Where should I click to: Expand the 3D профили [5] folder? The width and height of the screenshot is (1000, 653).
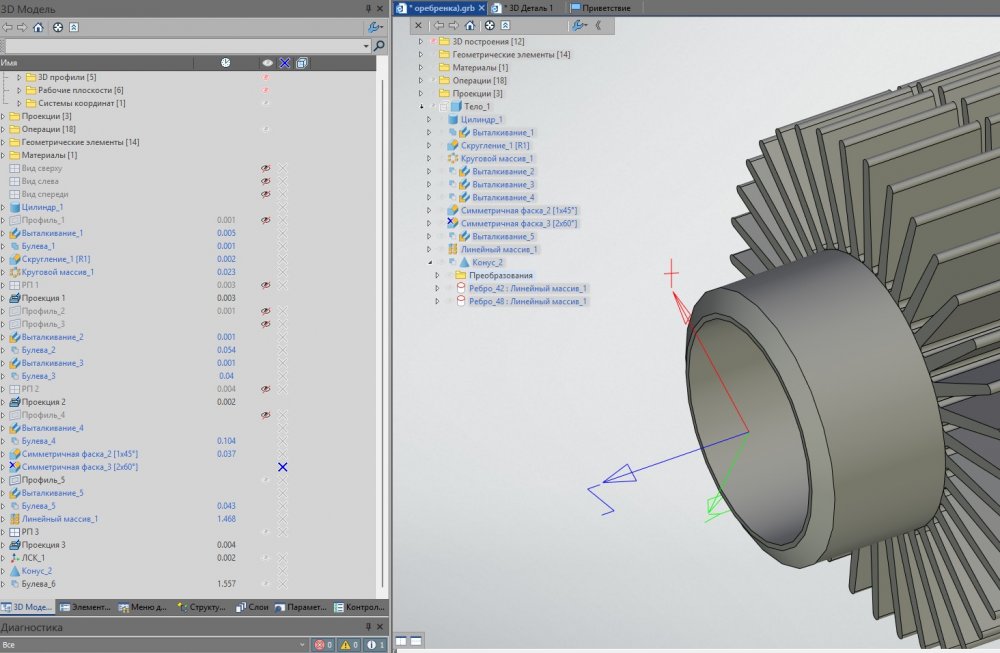tap(19, 77)
